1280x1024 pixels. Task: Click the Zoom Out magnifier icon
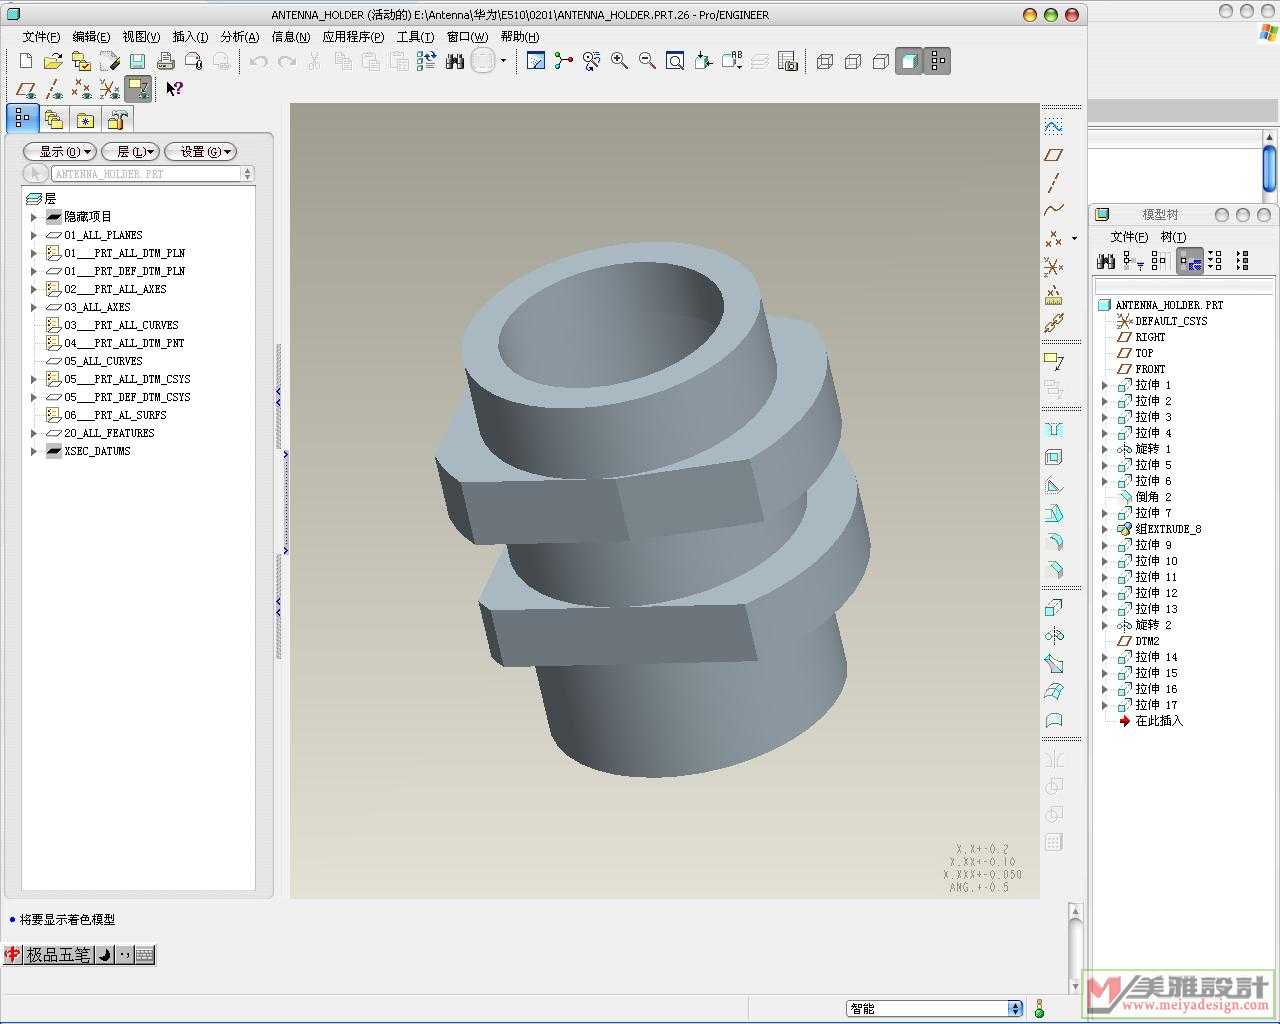tap(648, 62)
